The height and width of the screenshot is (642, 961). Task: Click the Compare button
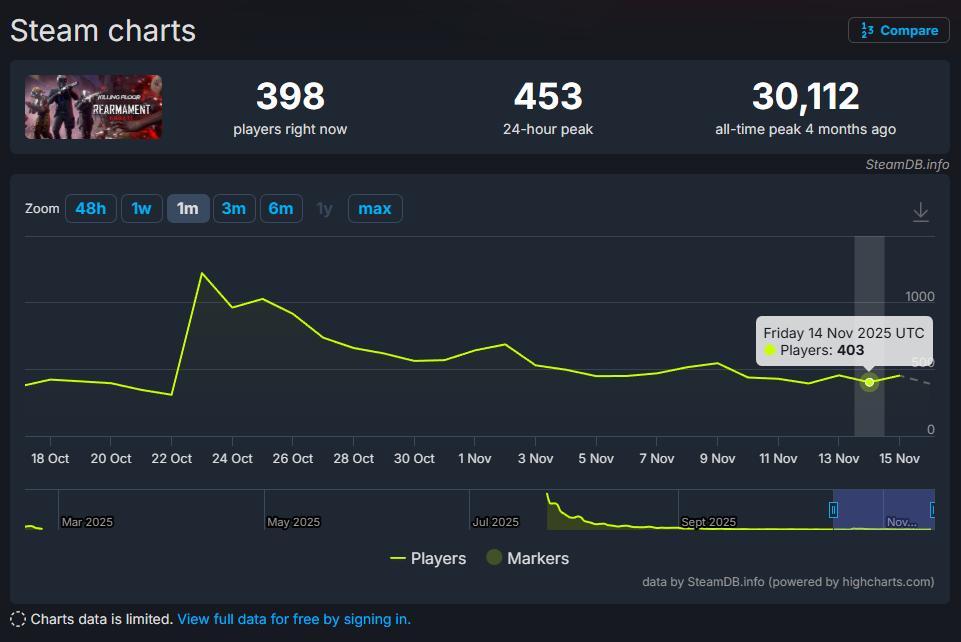pos(898,30)
